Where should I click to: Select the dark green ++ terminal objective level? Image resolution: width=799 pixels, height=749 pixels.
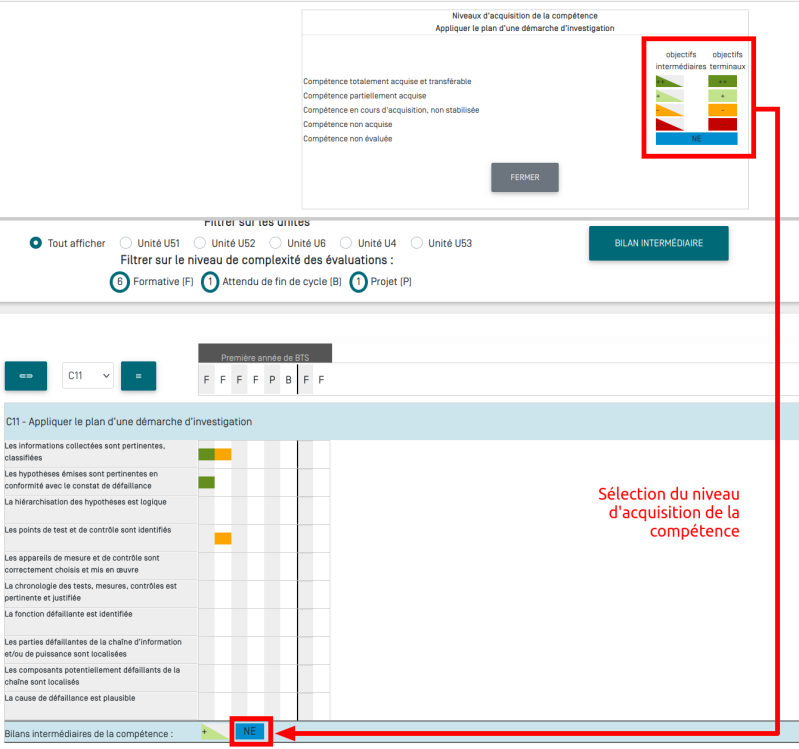[722, 81]
